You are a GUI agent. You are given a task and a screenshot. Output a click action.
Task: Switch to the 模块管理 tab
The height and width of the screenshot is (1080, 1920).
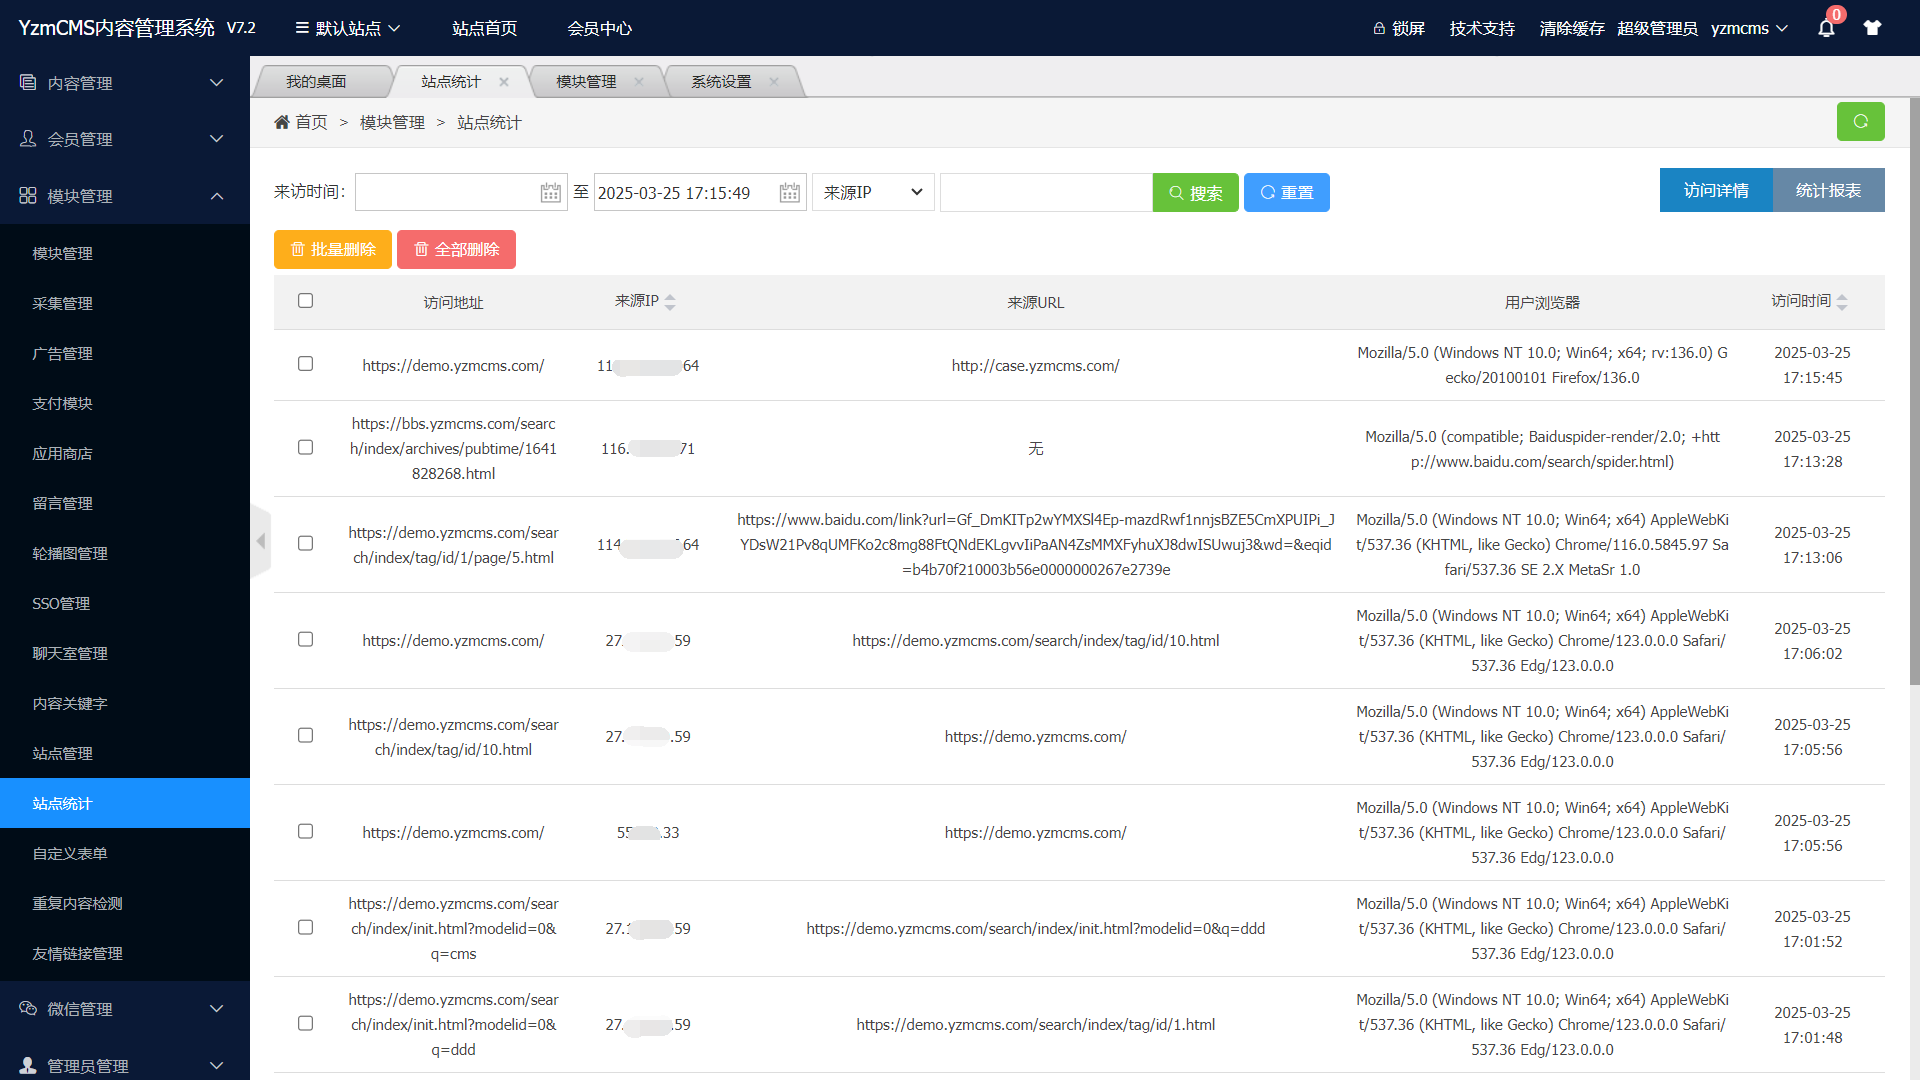coord(586,82)
